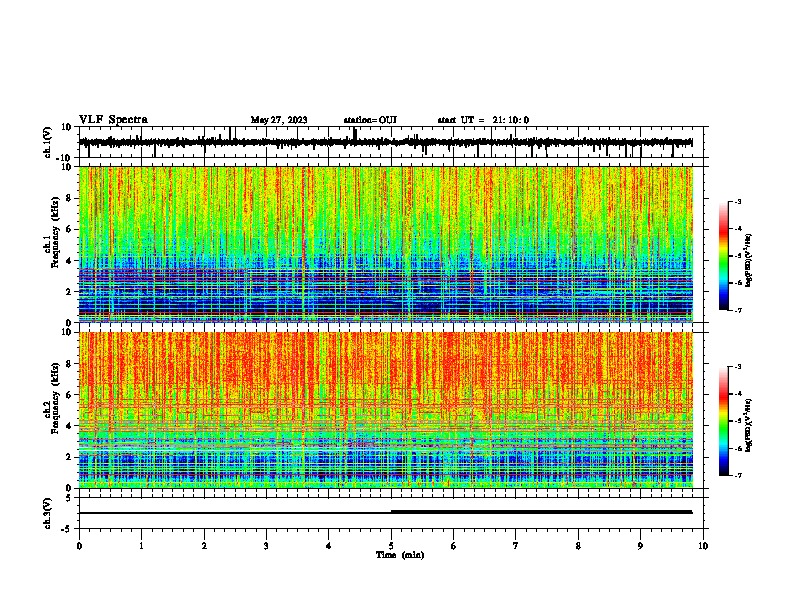
Task: Click time axis tick label "7"
Action: pyautogui.click(x=516, y=546)
